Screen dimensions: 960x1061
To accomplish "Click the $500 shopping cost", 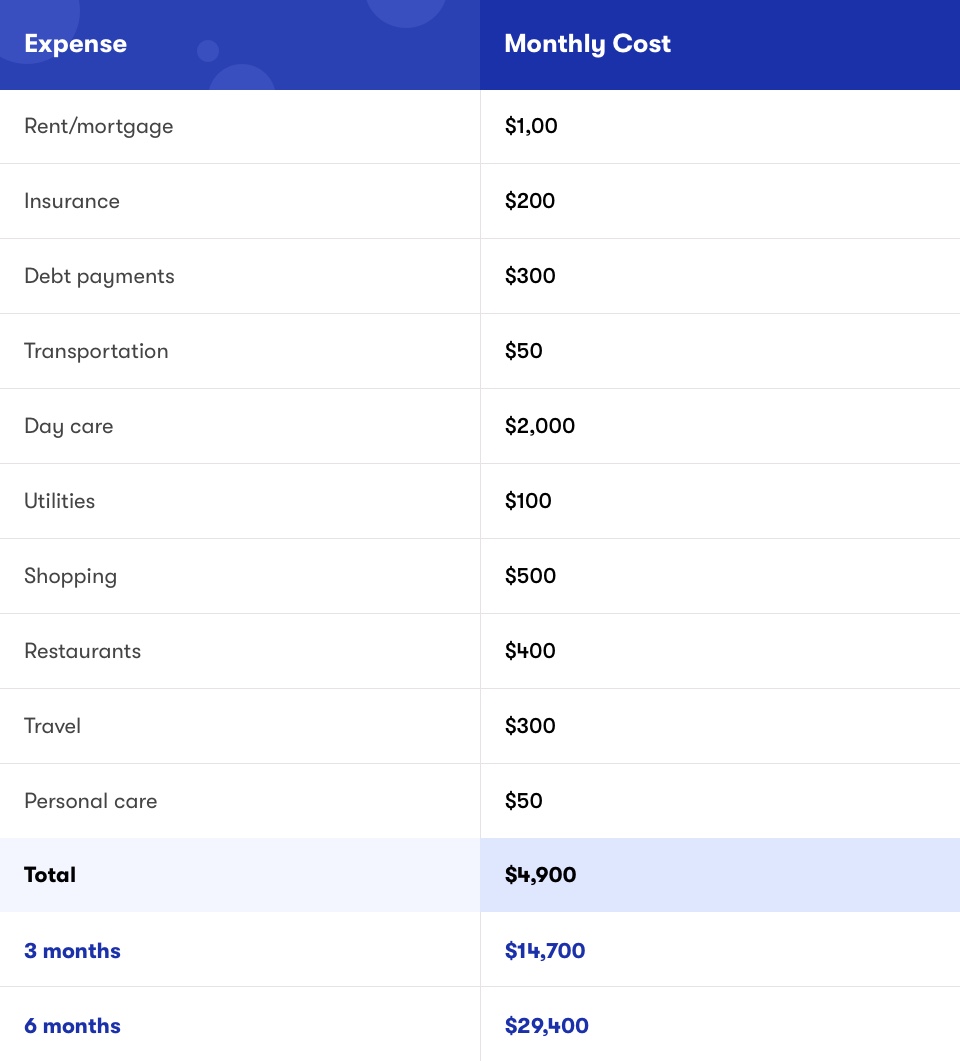I will 530,576.
